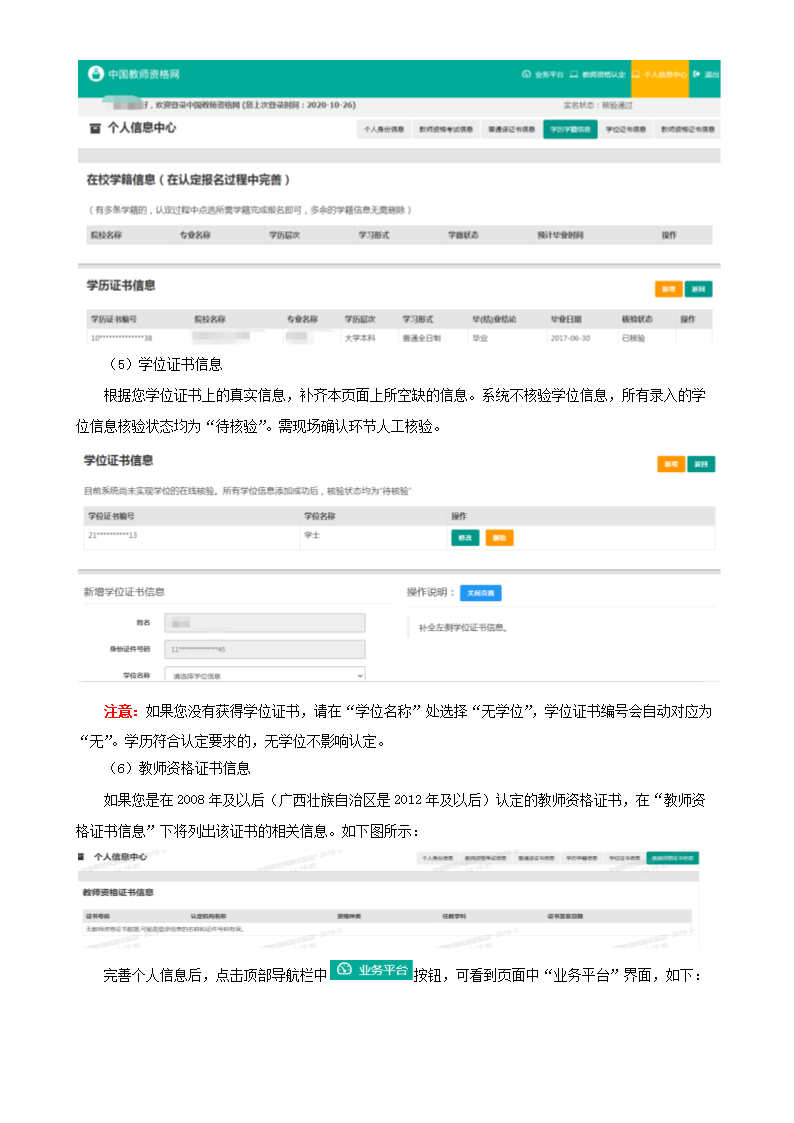Click the blue 关闭页面 button
This screenshot has height=1123, width=794.
pyautogui.click(x=480, y=593)
